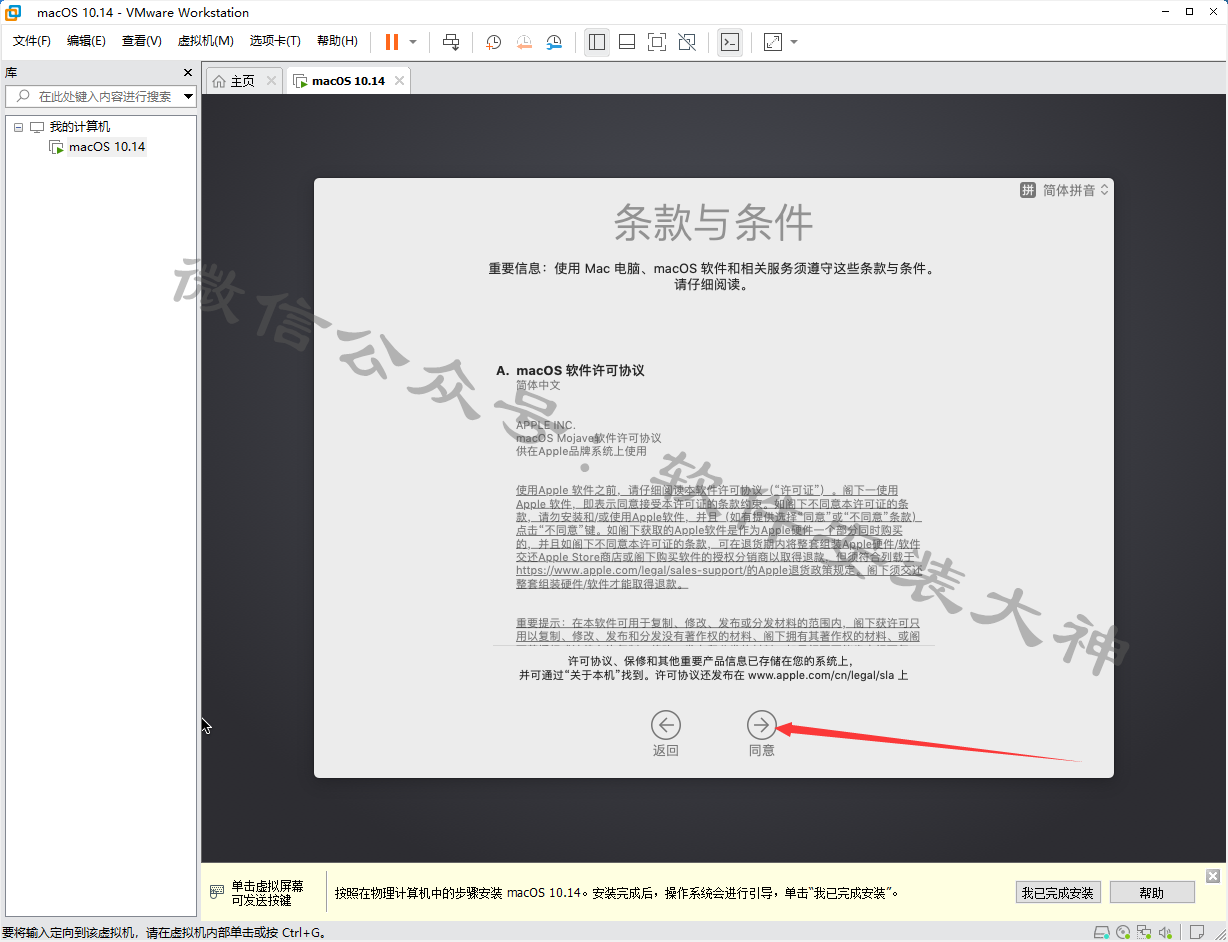Open stretch display dropdown arrow
Image resolution: width=1228 pixels, height=942 pixels.
click(x=794, y=42)
